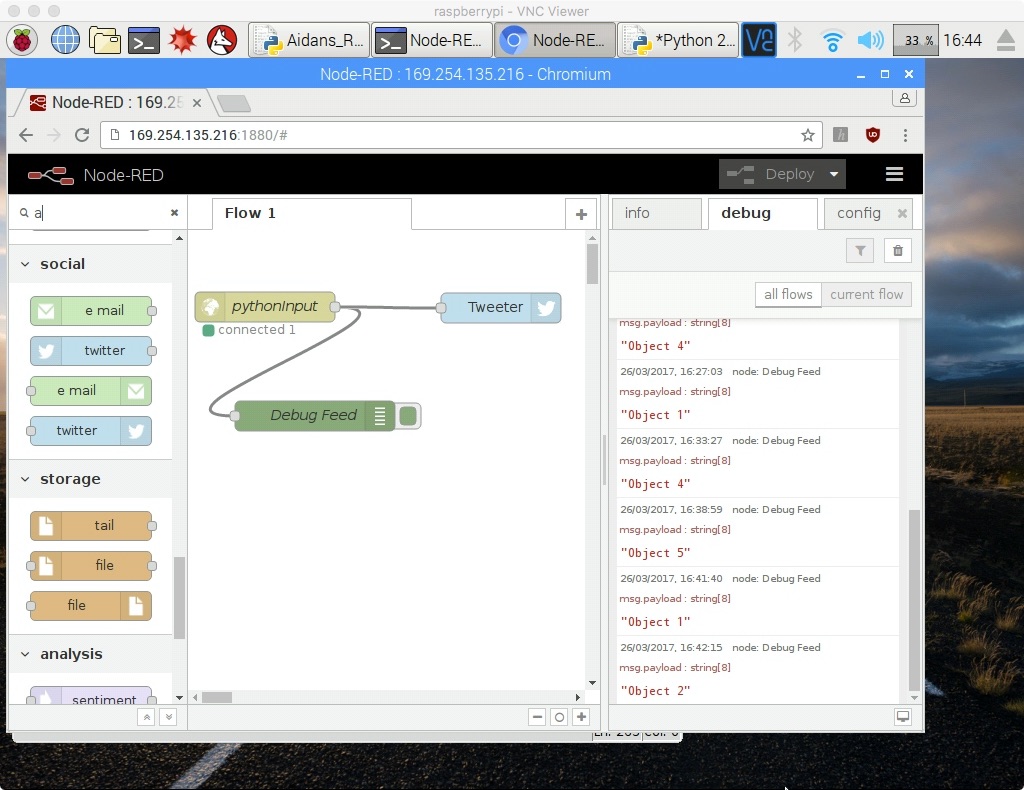Open the Deploy dropdown arrow

click(x=833, y=174)
